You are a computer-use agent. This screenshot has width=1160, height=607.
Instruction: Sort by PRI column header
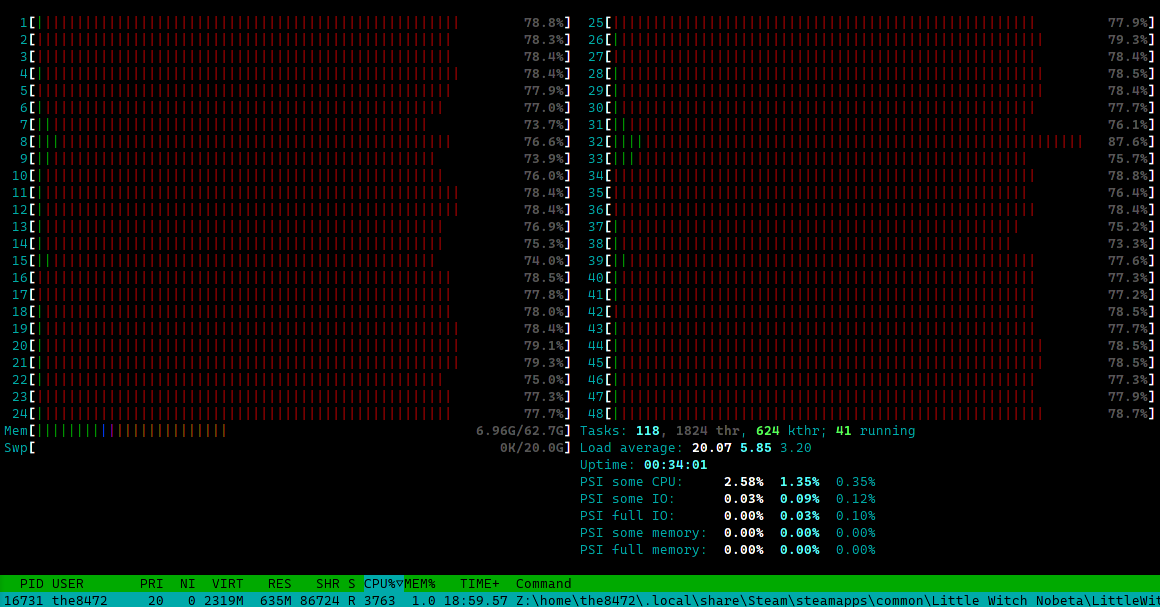tap(152, 584)
